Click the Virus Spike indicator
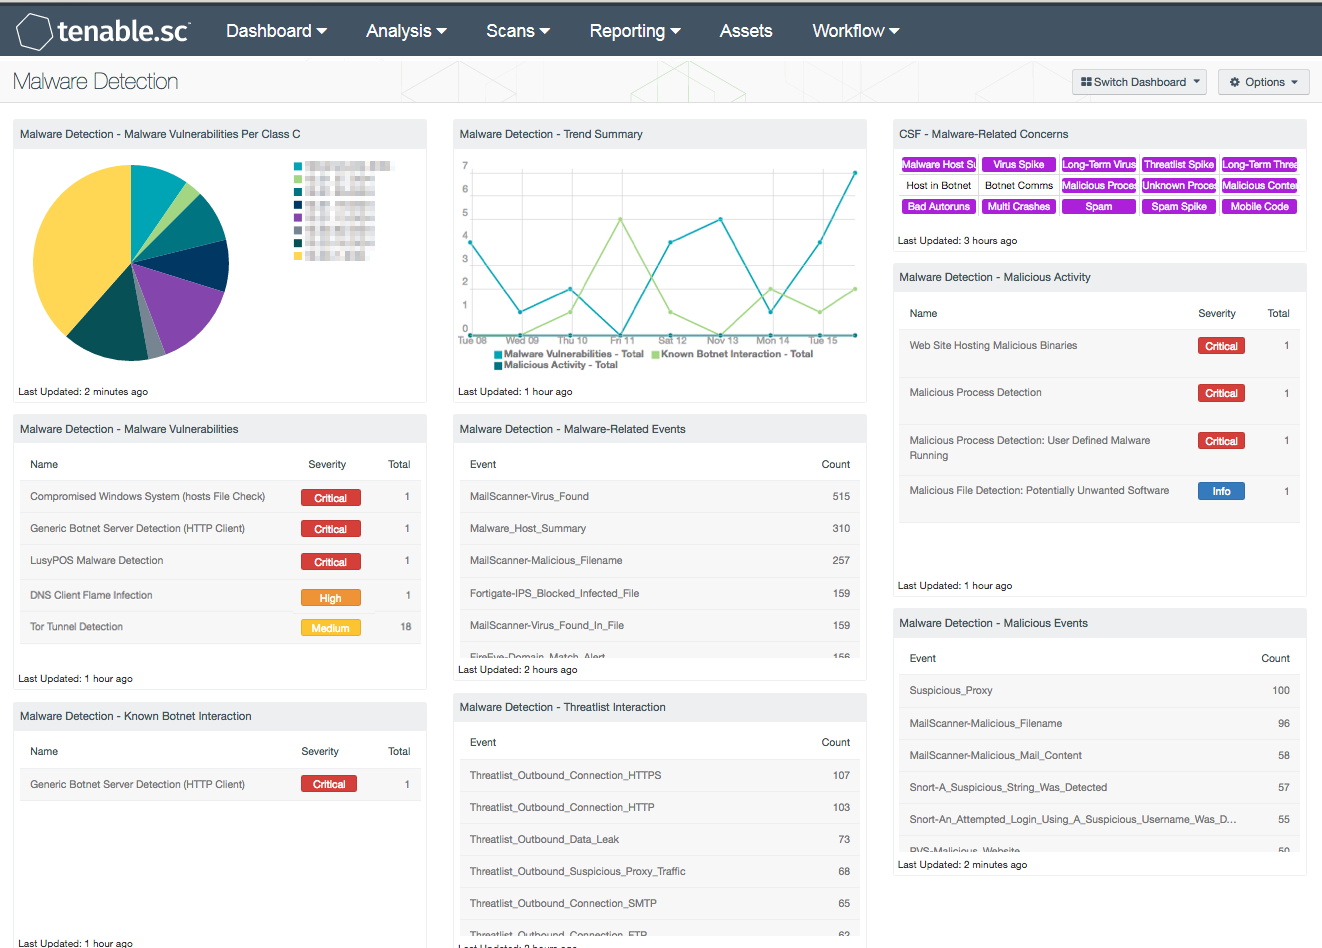1322x948 pixels. click(x=1019, y=164)
